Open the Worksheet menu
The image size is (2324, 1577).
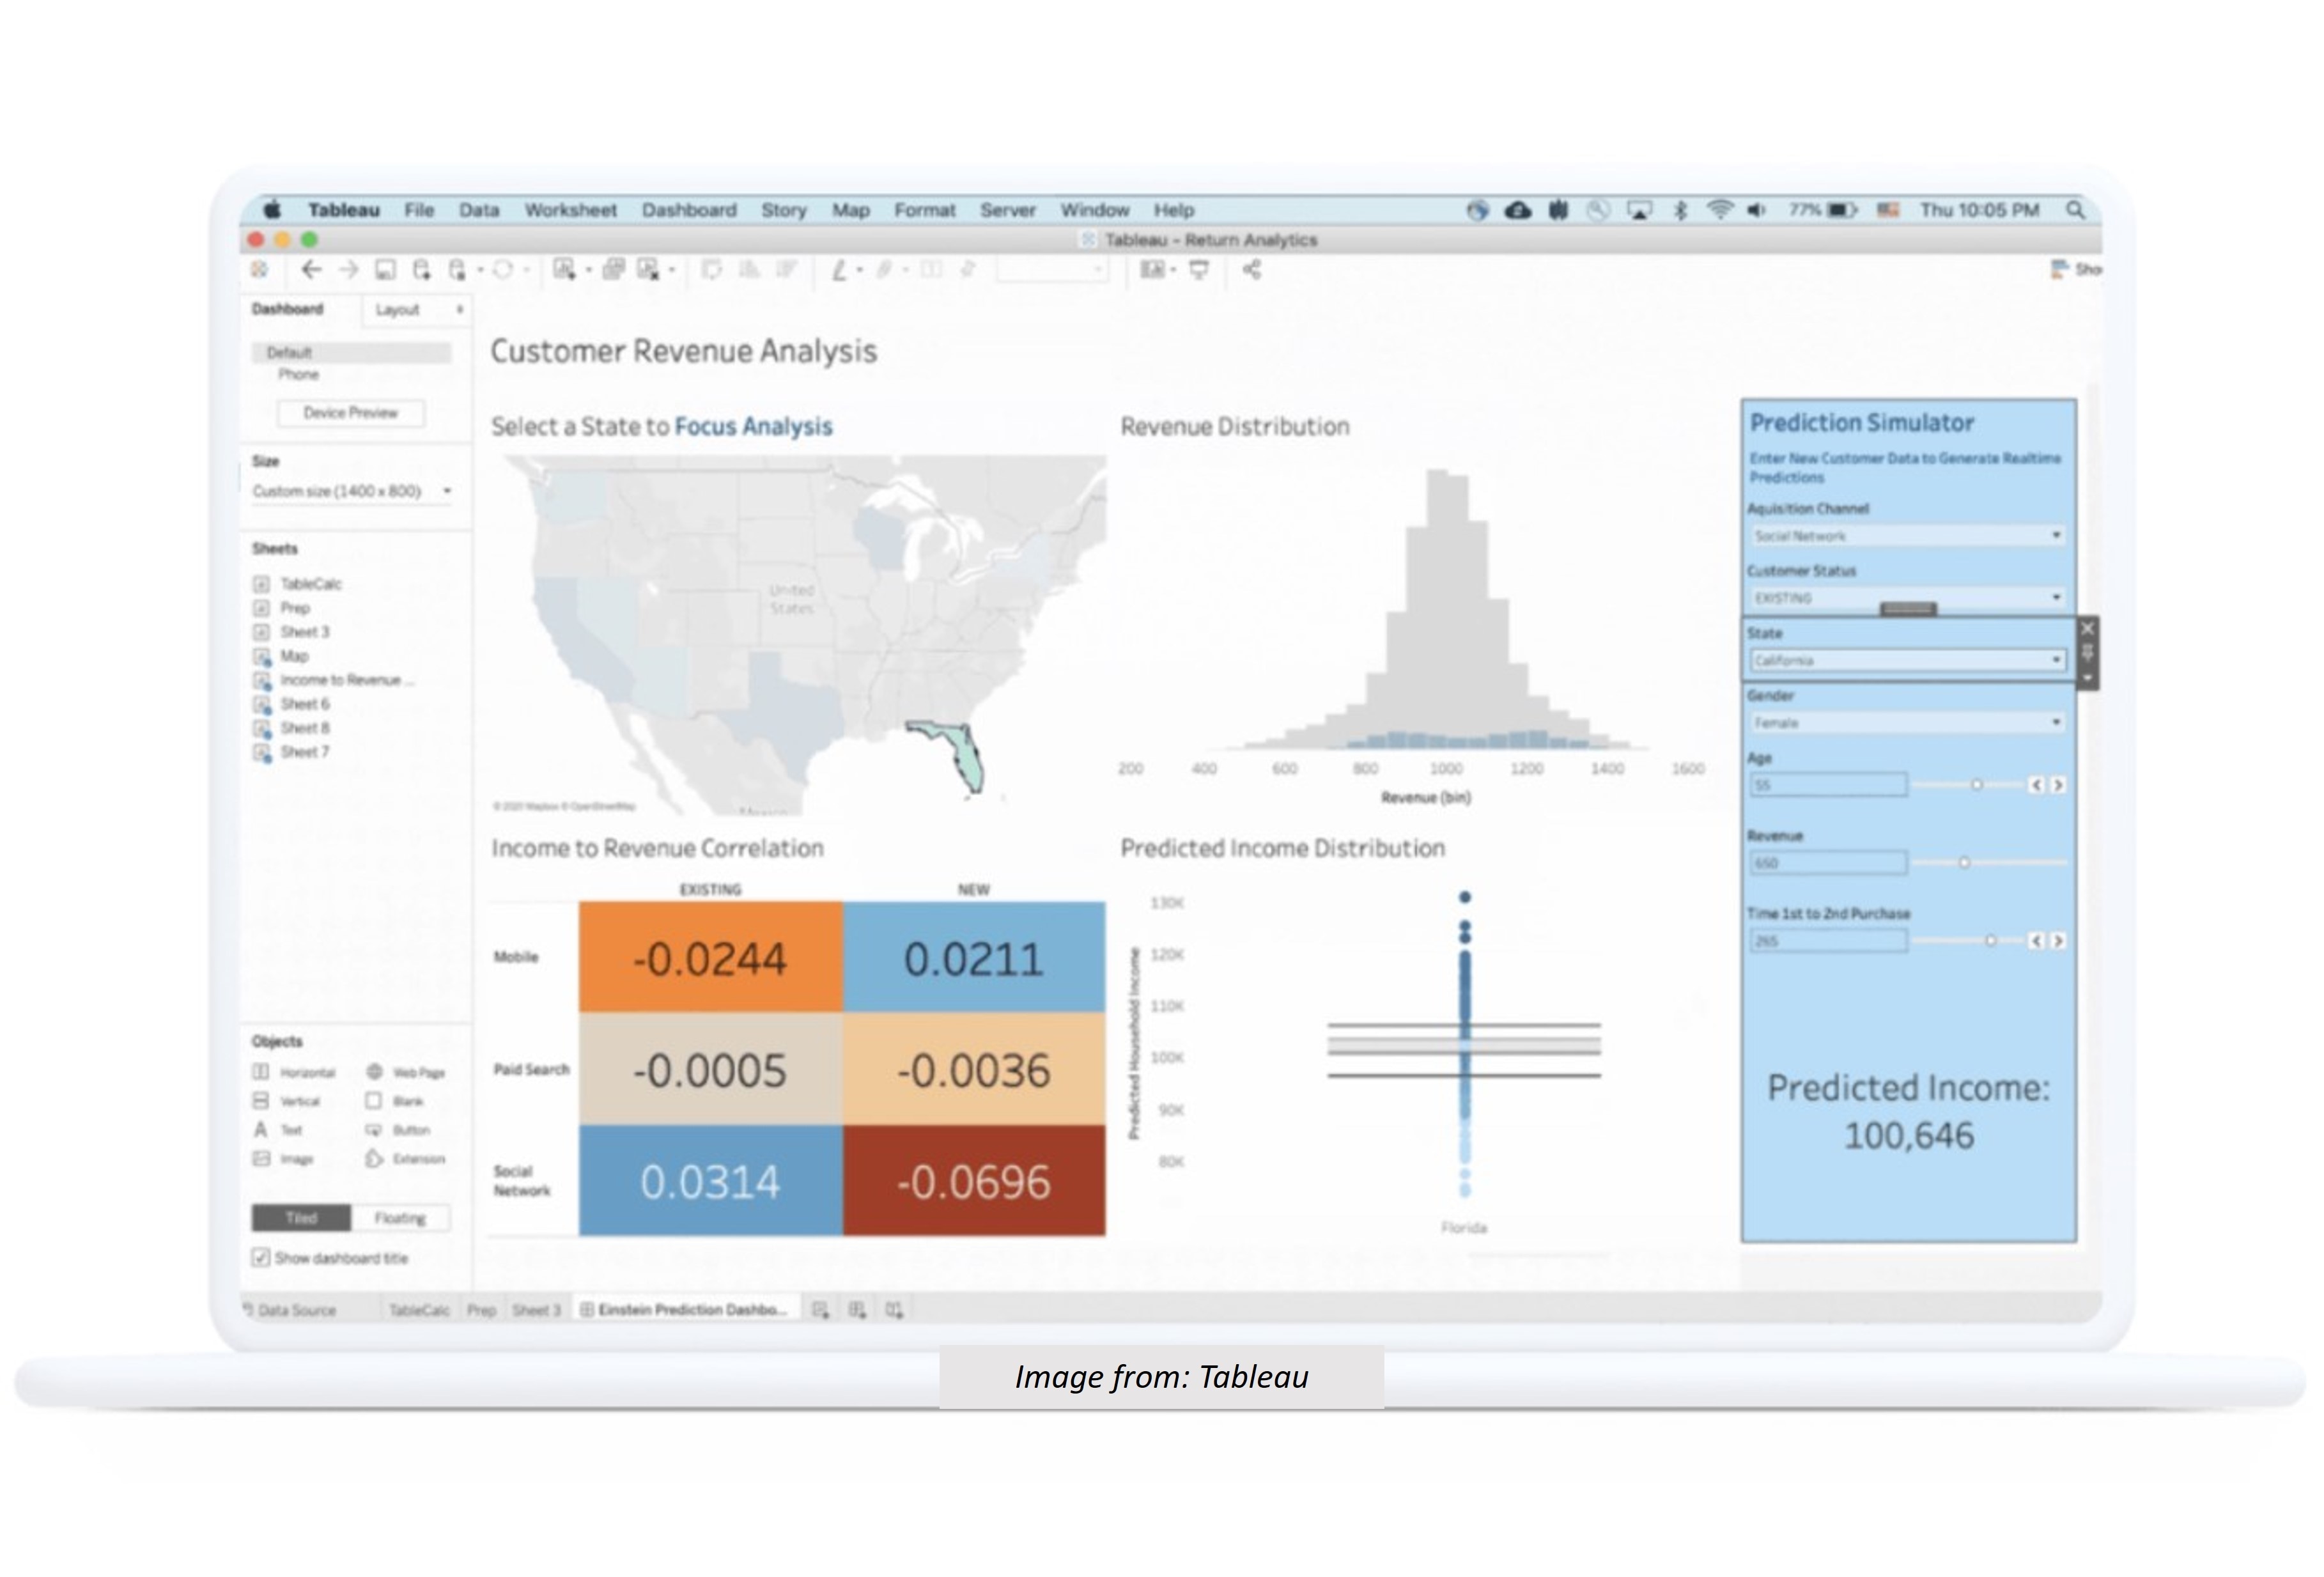point(570,210)
